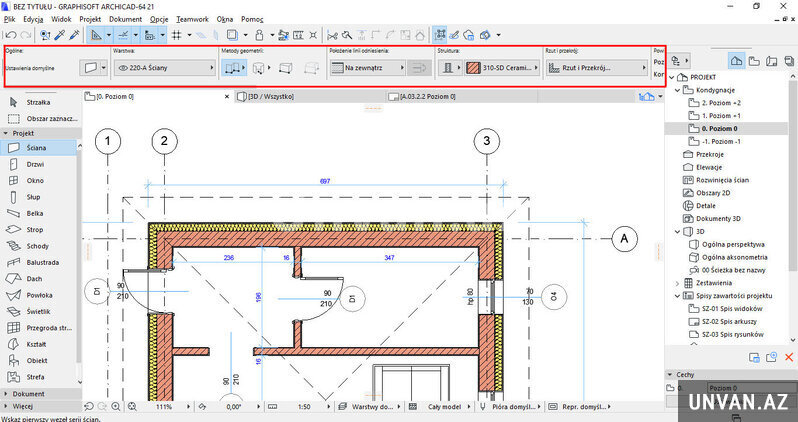Open the Opcje menu
The image size is (798, 422).
pyautogui.click(x=160, y=19)
